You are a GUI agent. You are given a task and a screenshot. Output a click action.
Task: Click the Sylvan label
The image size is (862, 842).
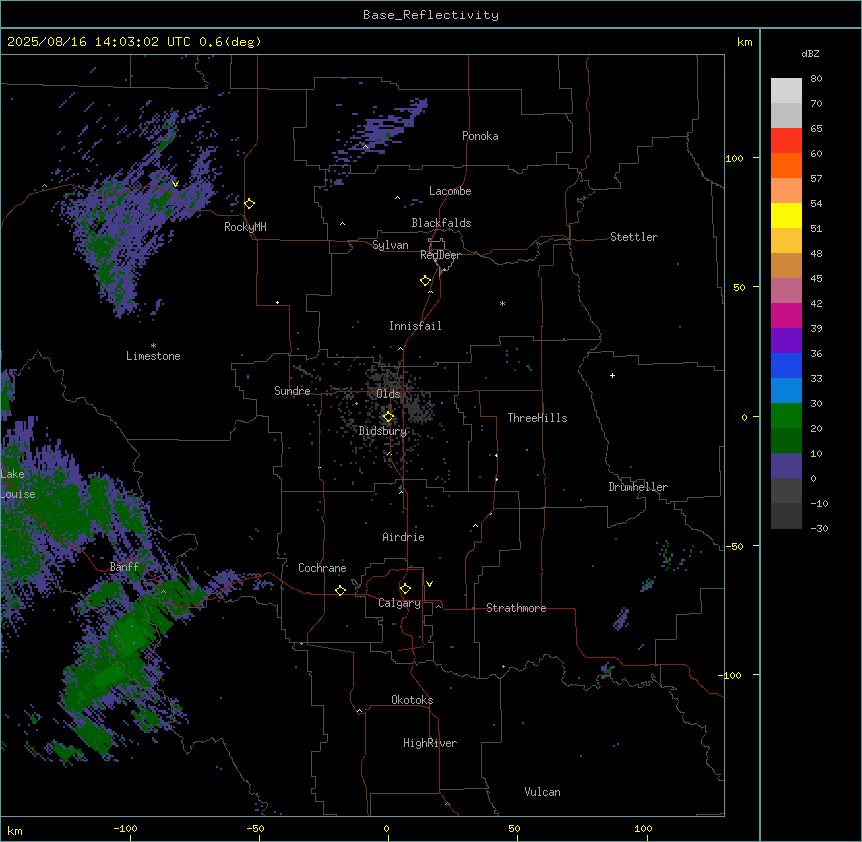(x=390, y=245)
